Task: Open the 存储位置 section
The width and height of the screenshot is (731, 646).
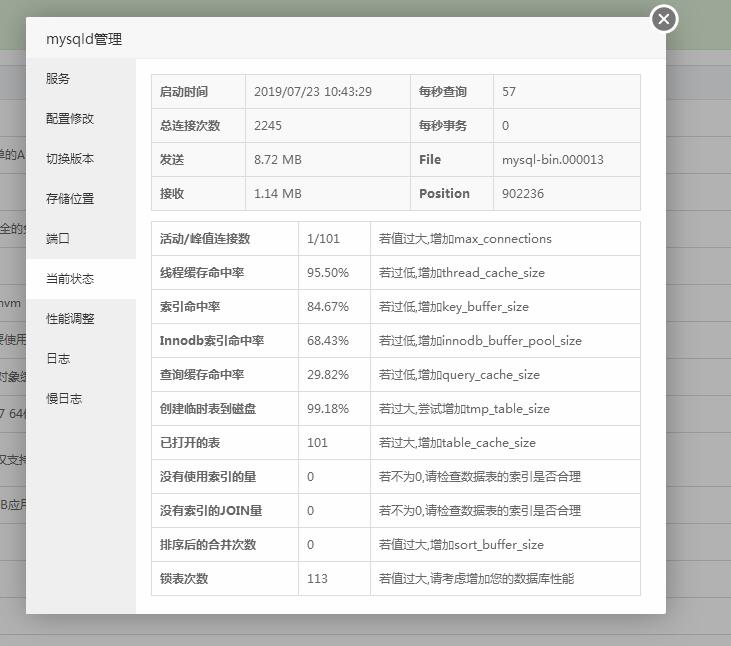Action: 70,199
